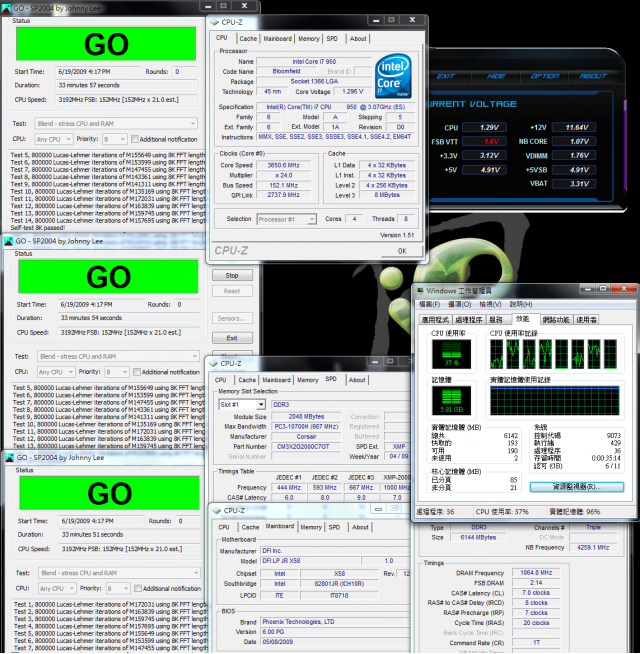The width and height of the screenshot is (640, 654).
Task: Click OK button in CPU-Z window
Action: 402,251
